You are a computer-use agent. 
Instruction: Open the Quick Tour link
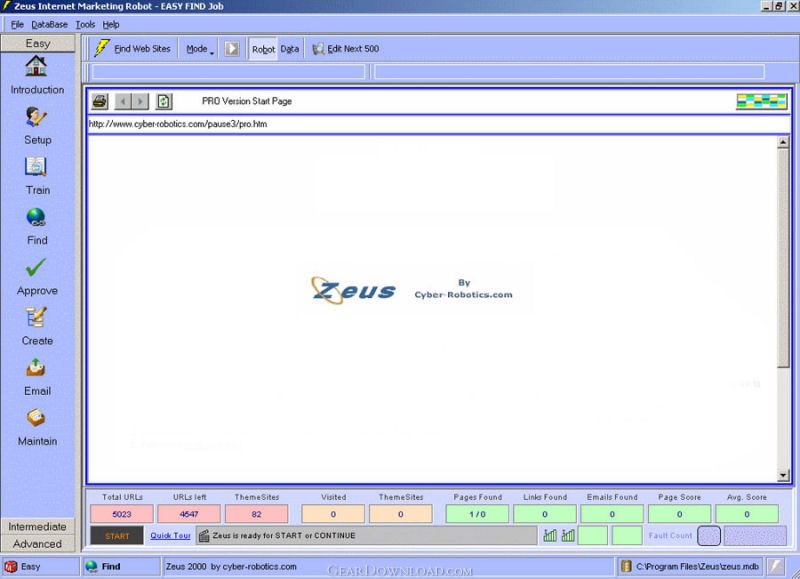[170, 536]
